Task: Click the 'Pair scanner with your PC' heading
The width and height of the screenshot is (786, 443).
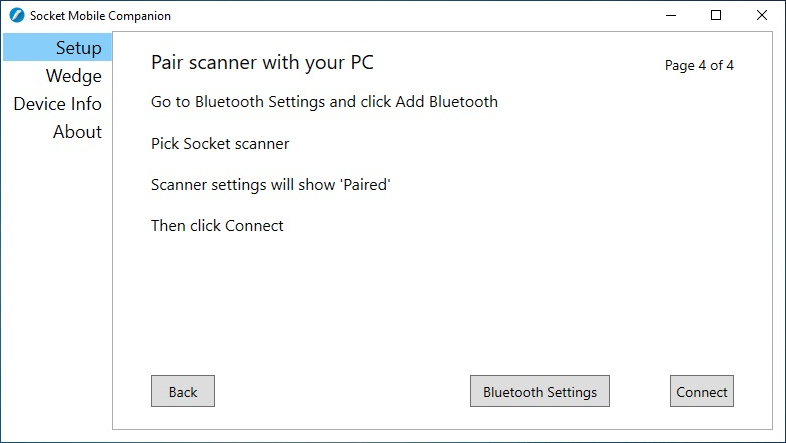Action: 262,63
